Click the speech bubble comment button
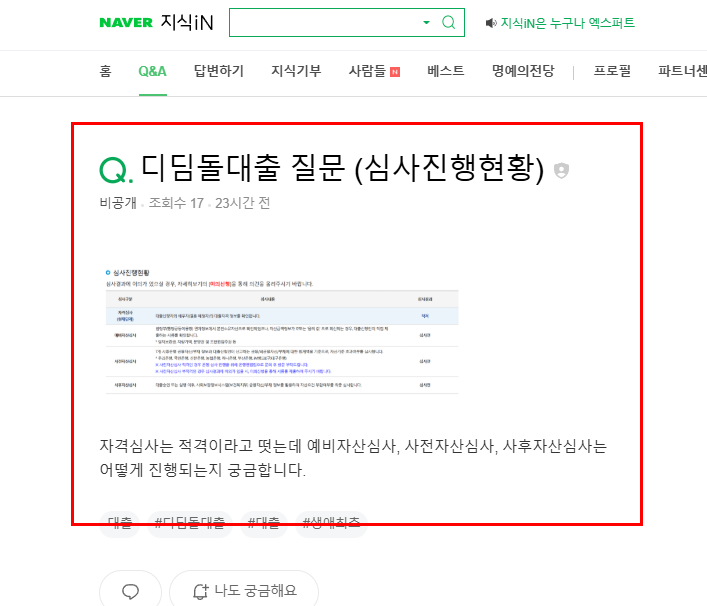 click(x=130, y=591)
